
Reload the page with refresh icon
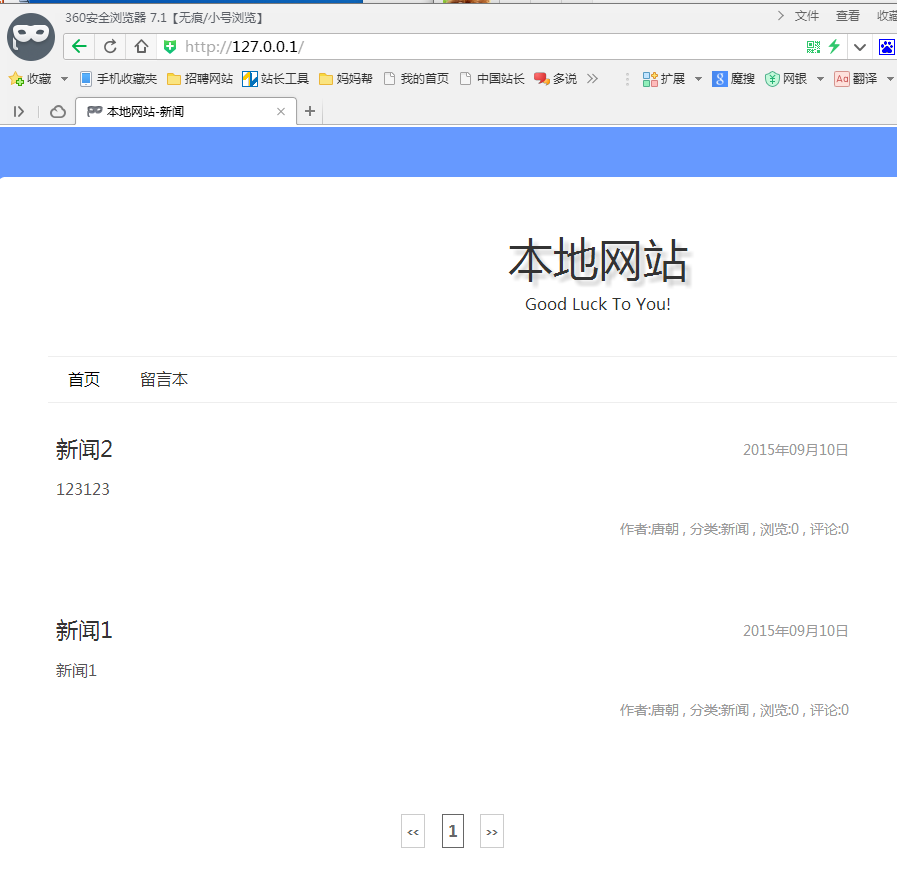pos(110,47)
